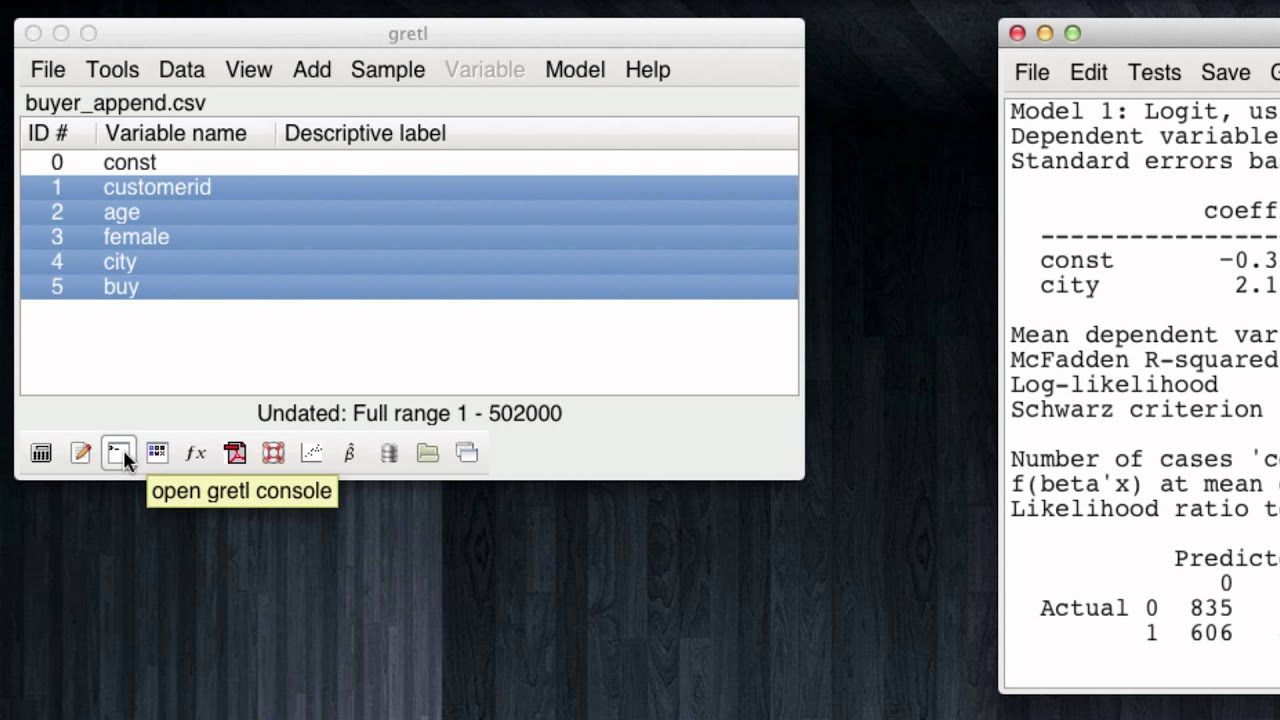Open the Model menu

575,70
